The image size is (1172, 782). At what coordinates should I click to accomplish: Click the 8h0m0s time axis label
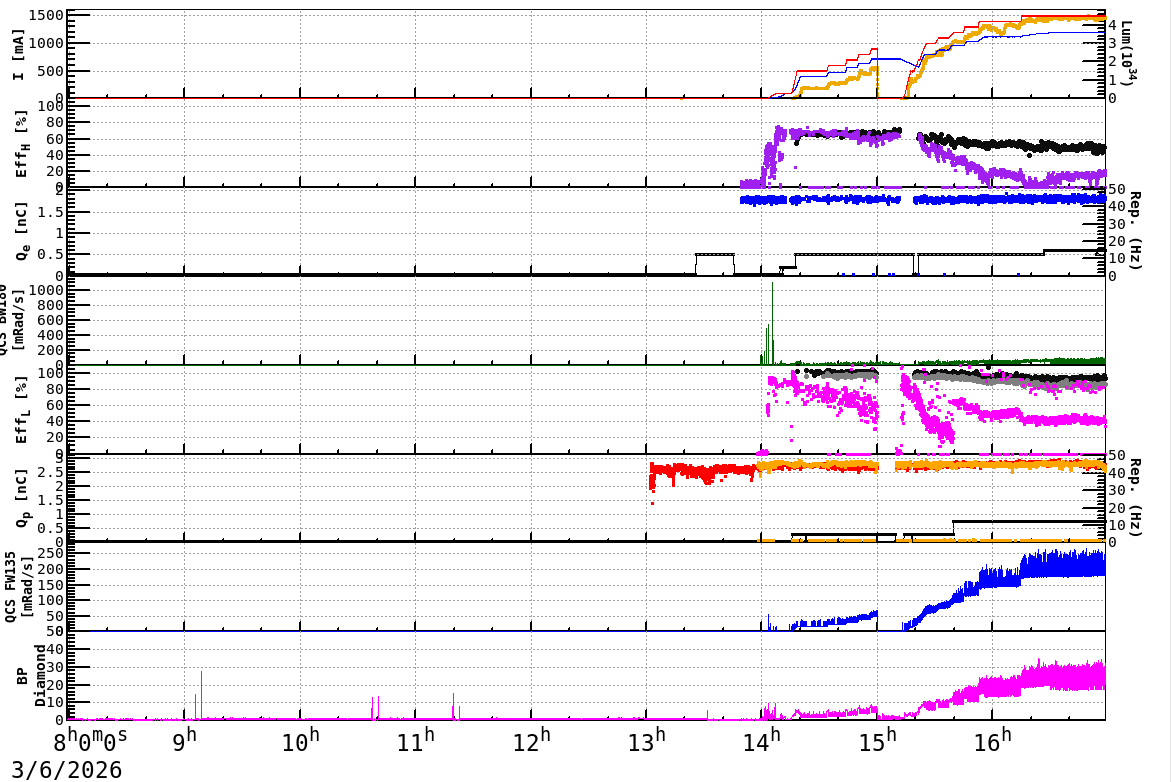tap(90, 740)
